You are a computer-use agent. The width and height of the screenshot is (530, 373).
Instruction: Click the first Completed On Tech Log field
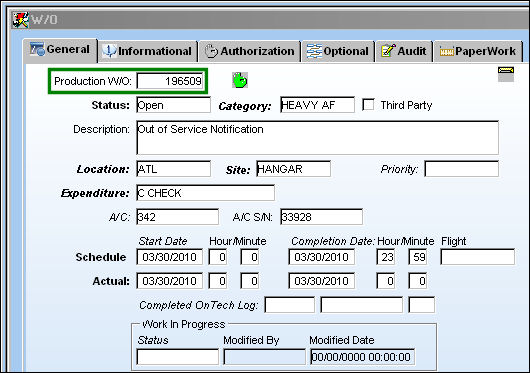tap(289, 305)
